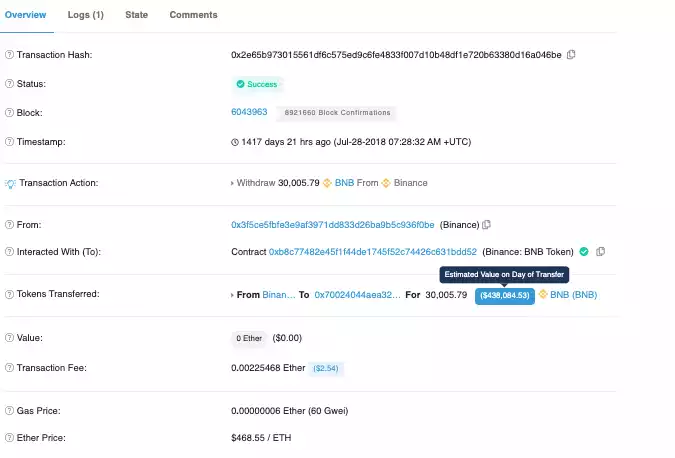Image resolution: width=675 pixels, height=458 pixels.
Task: Click the lightbulb icon beside Transaction Action
Action: coord(10,184)
